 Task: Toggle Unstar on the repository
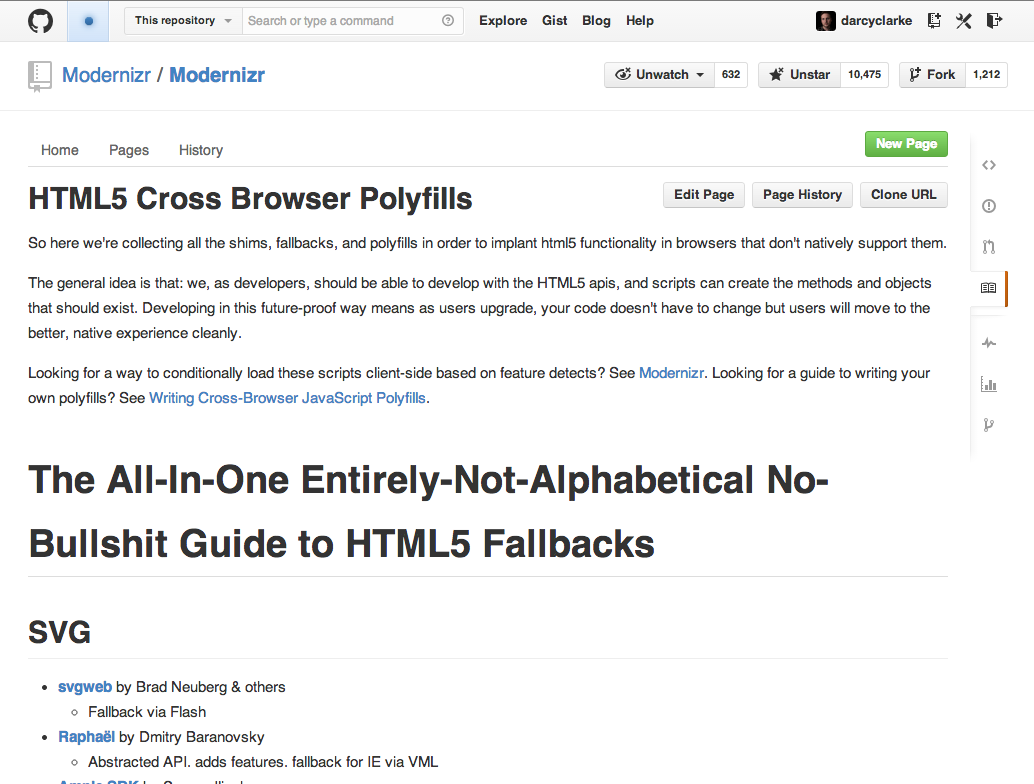click(x=799, y=75)
